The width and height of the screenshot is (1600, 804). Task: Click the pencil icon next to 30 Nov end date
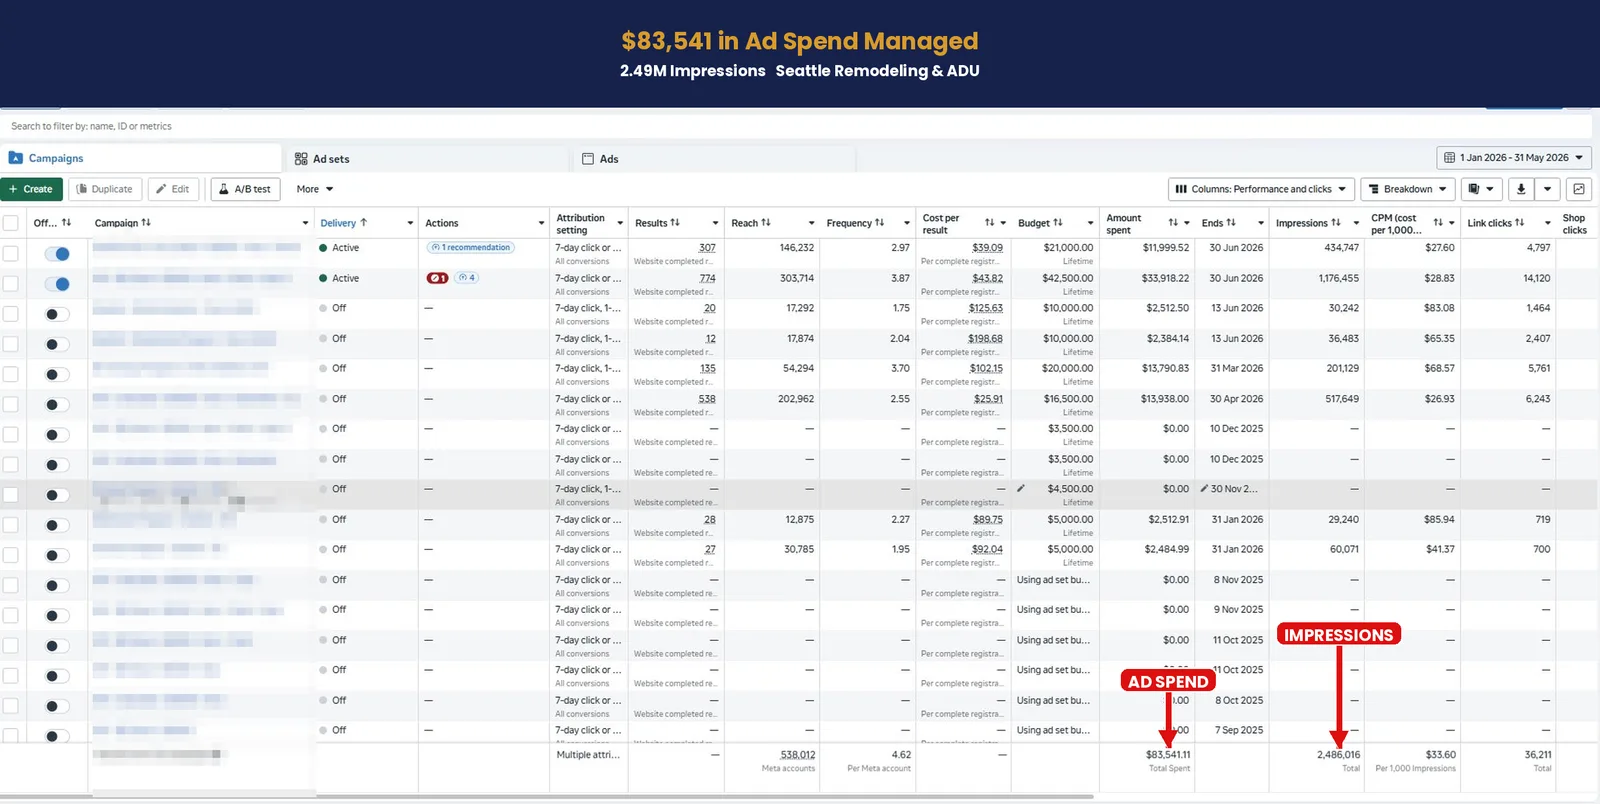click(x=1204, y=489)
